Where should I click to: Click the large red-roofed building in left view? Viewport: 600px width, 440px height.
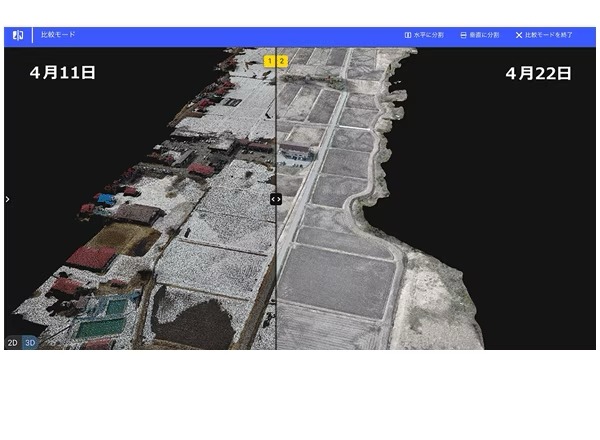(90, 257)
